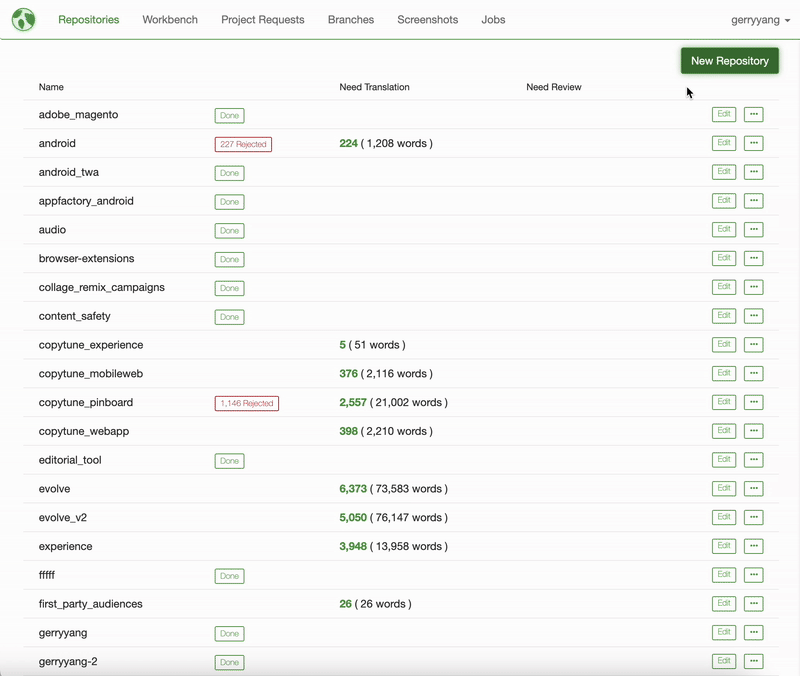Open more options for editorial_tool
Viewport: 800px width, 676px height.
754,460
